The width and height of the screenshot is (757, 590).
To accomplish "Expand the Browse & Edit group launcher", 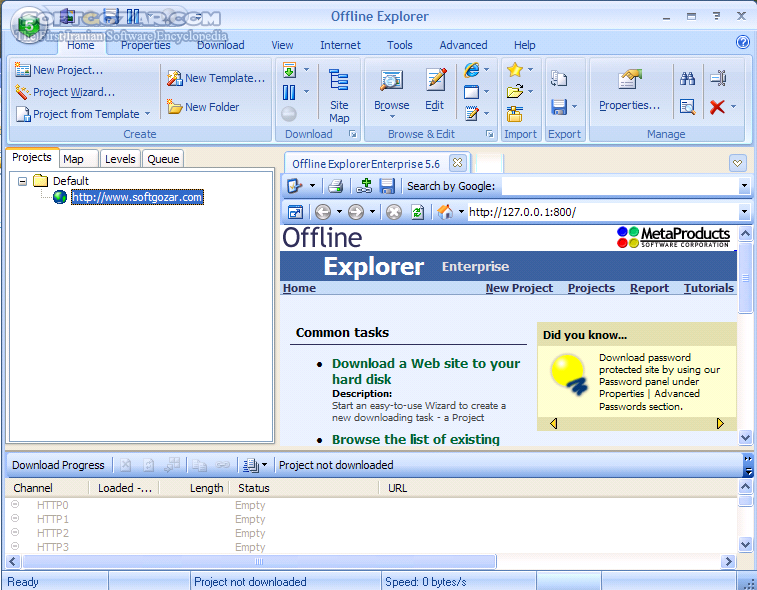I will [490, 134].
